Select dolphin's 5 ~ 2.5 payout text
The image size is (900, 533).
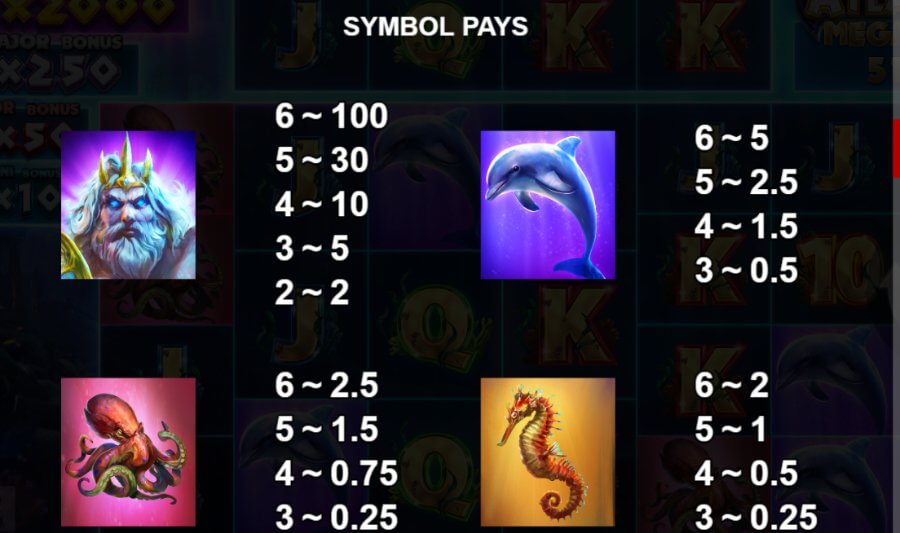(x=746, y=182)
